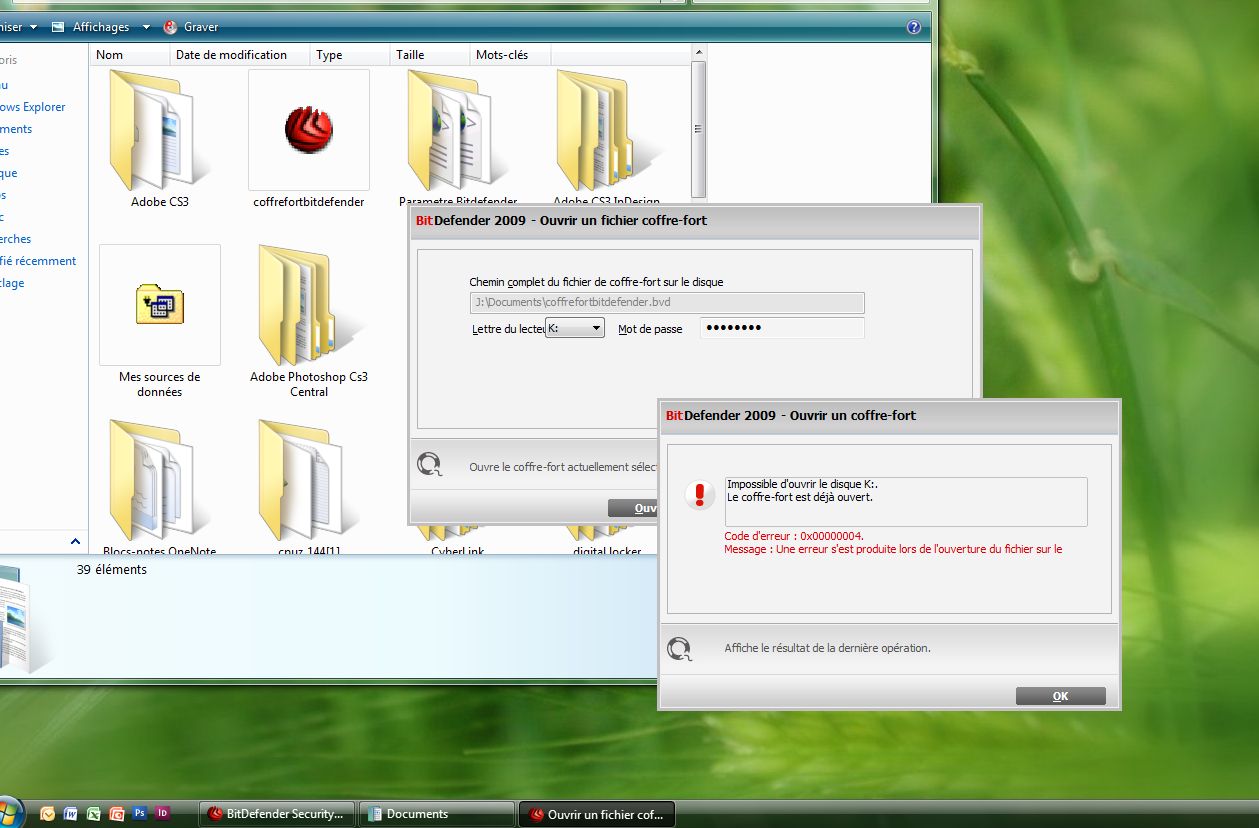Sort by the Type column header
The image size is (1259, 828).
(350, 55)
